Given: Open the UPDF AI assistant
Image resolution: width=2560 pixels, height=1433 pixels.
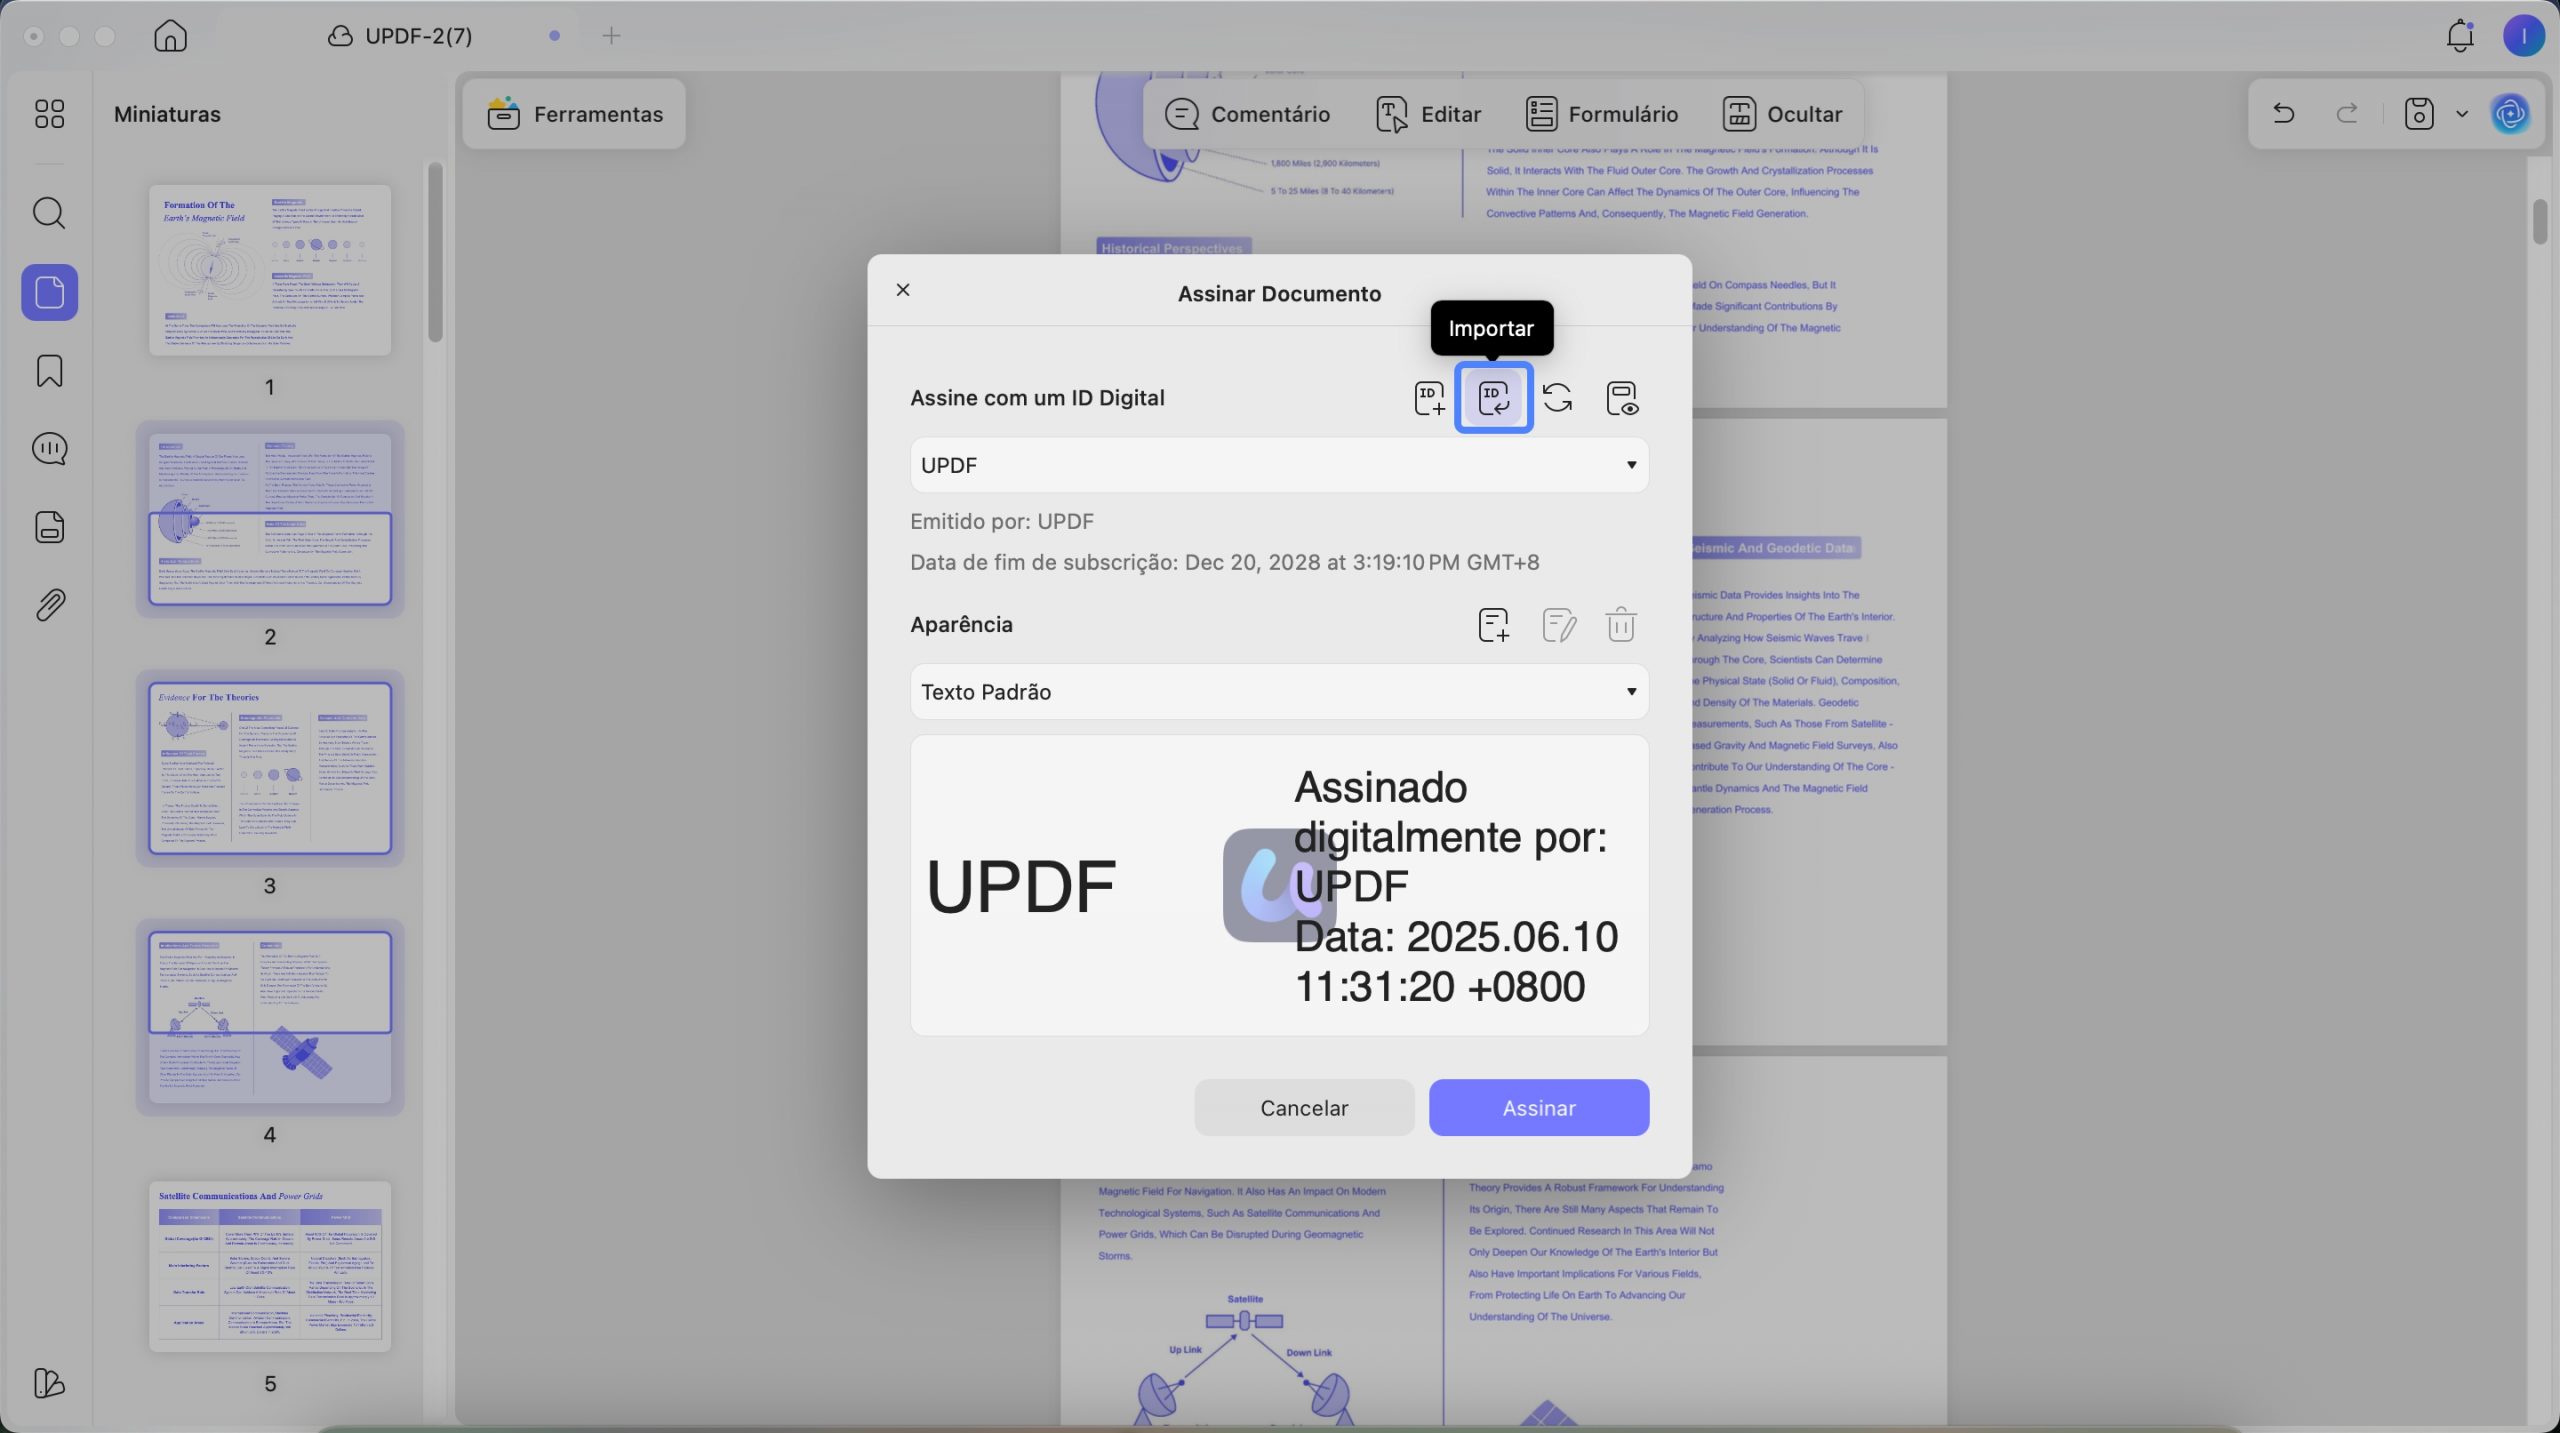Looking at the screenshot, I should 2510,114.
